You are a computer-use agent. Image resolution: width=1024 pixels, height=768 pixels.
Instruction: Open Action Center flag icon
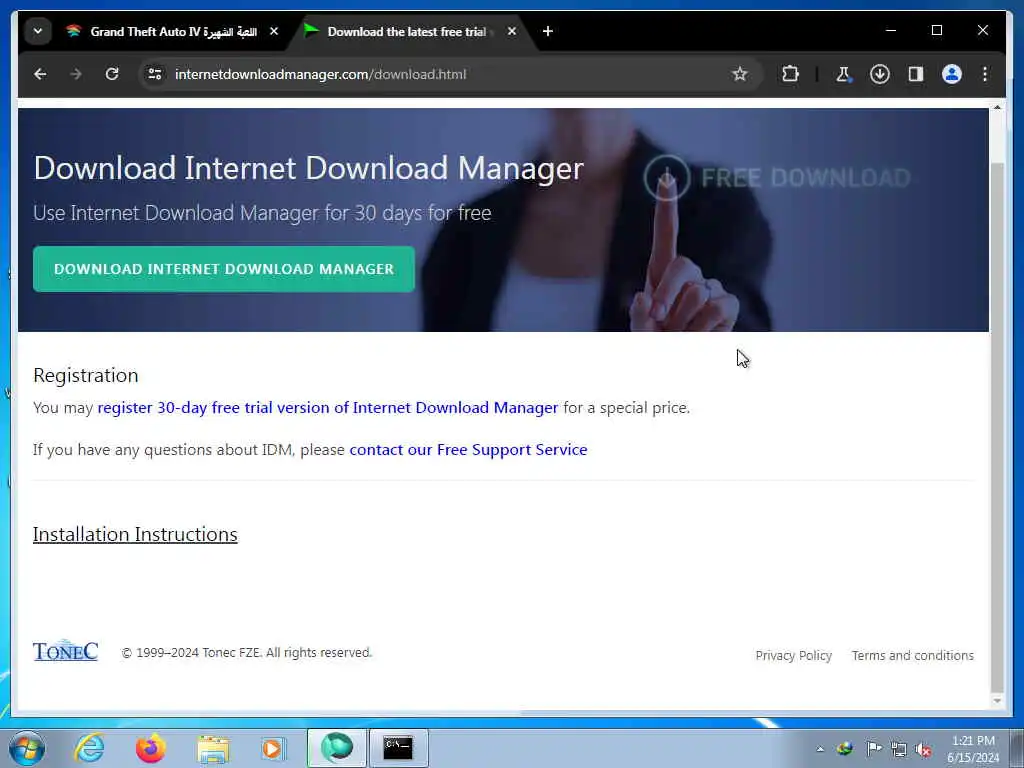coord(873,749)
